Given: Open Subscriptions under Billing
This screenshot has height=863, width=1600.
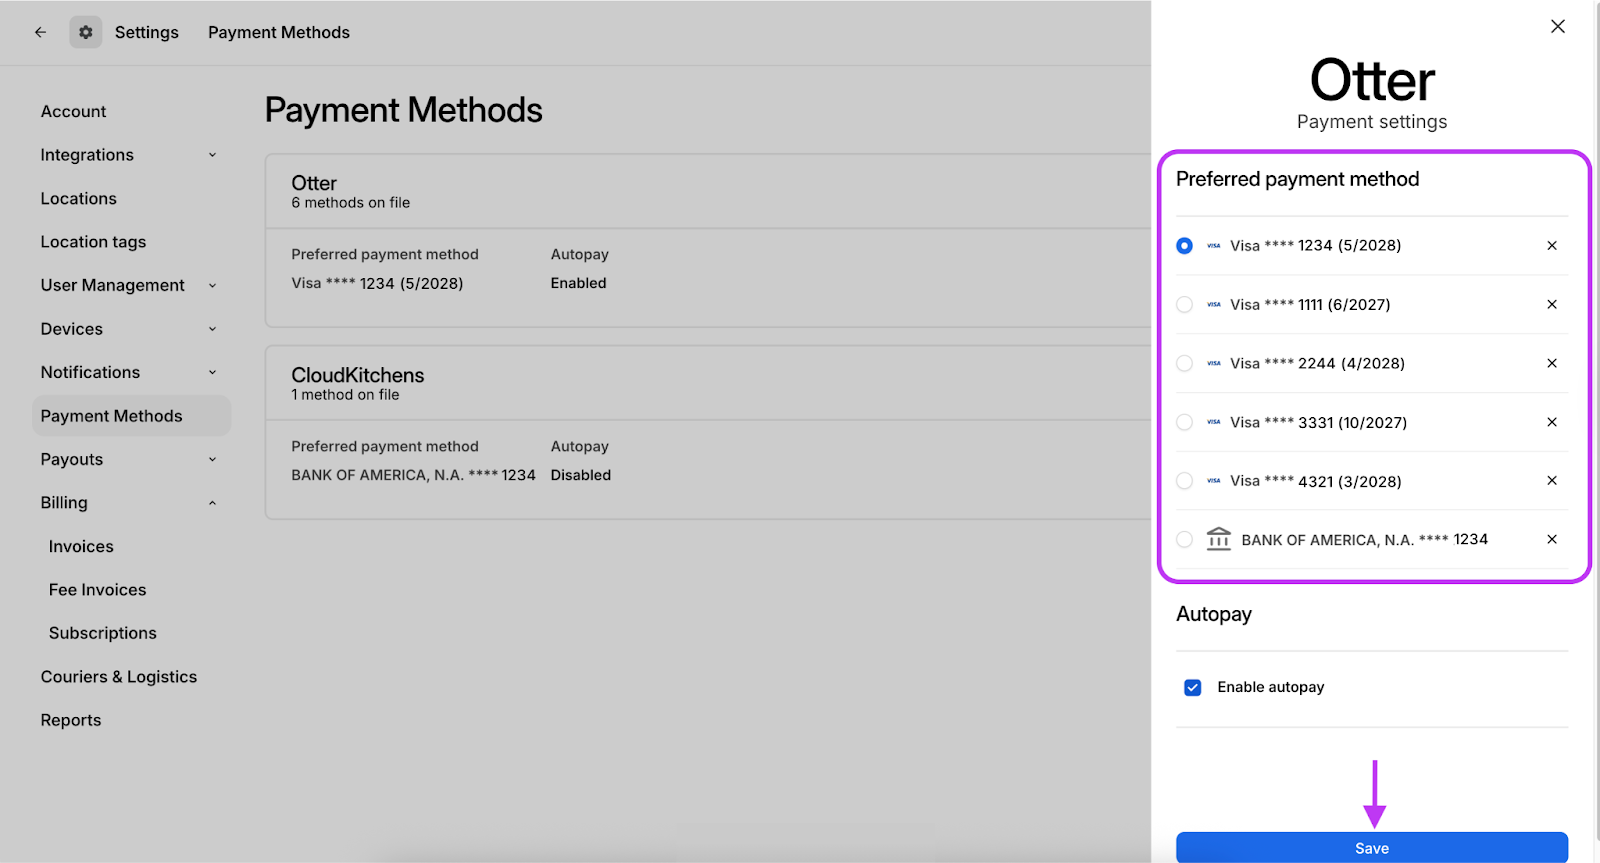Looking at the screenshot, I should (x=102, y=633).
